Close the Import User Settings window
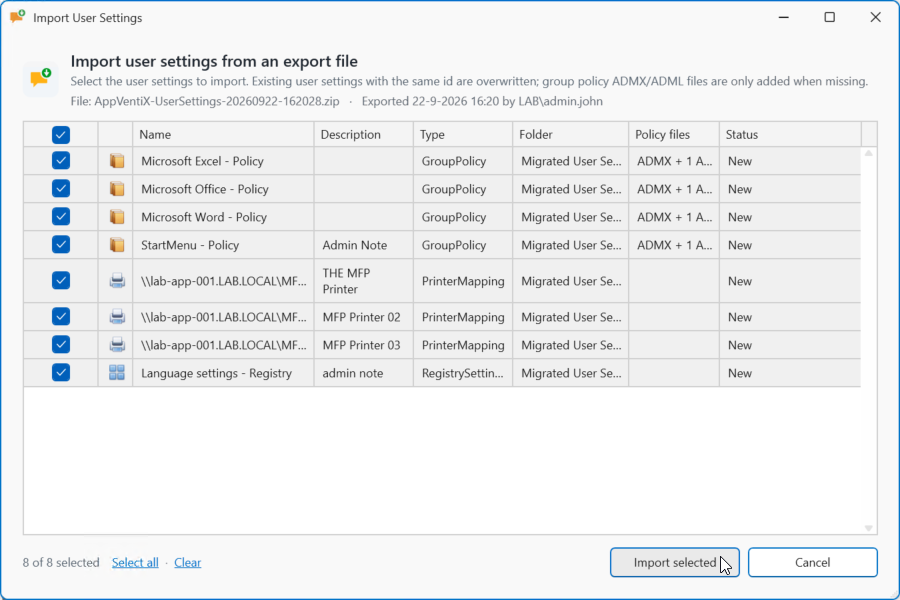Image resolution: width=900 pixels, height=600 pixels. 875,17
